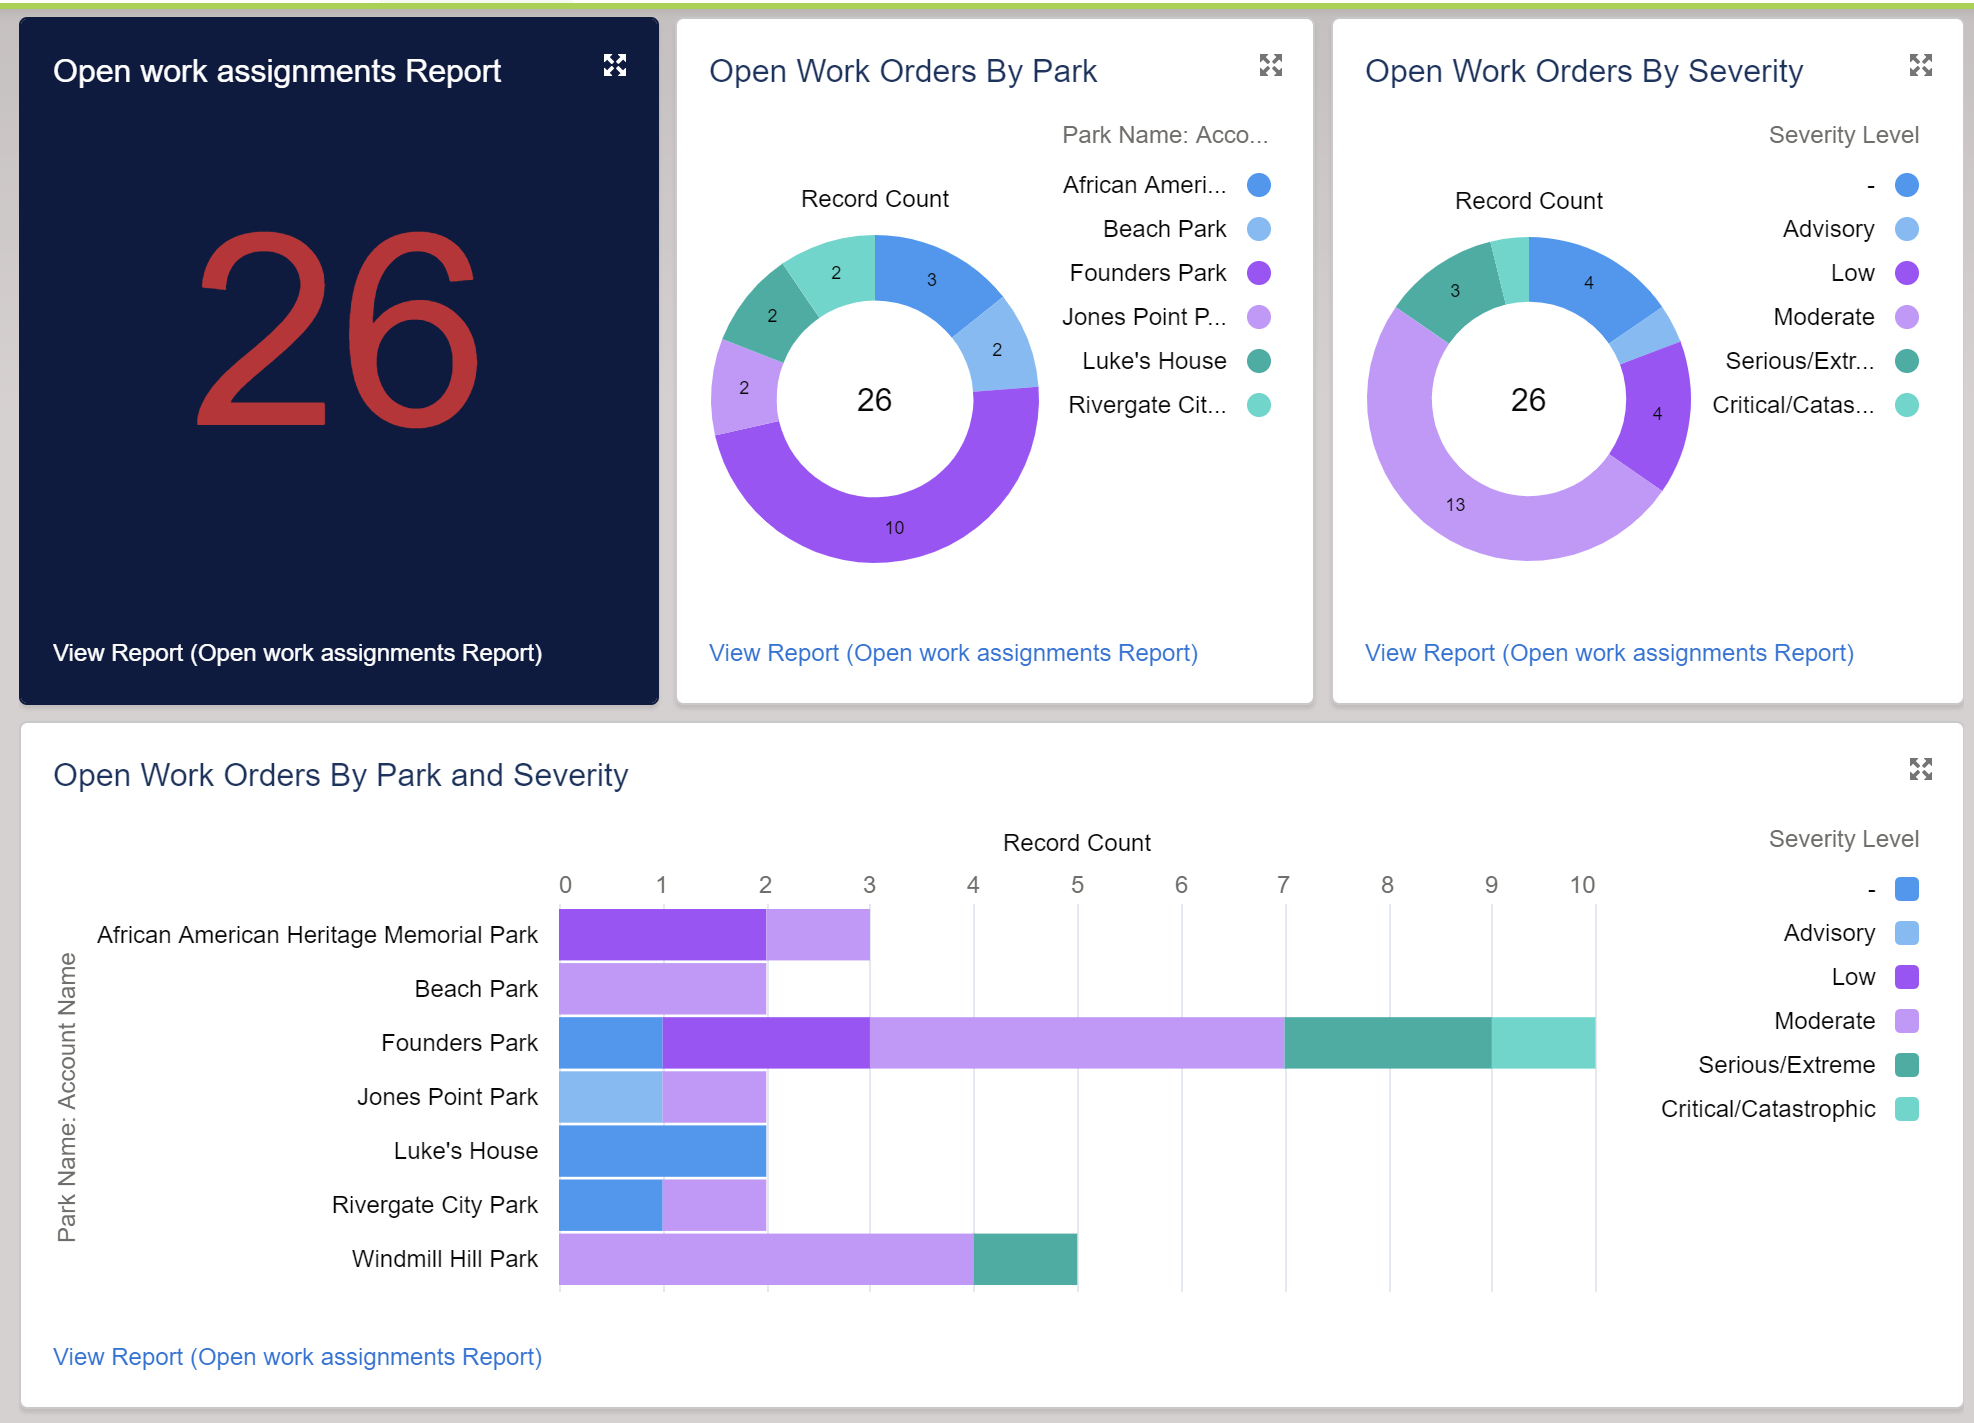
Task: Click the Low swatch in bar chart legend
Action: tap(1907, 977)
